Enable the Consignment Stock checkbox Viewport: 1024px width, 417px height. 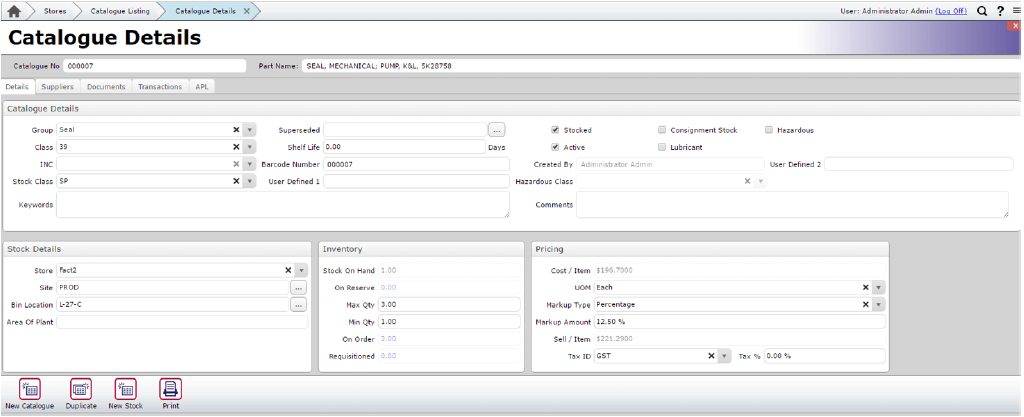[662, 130]
